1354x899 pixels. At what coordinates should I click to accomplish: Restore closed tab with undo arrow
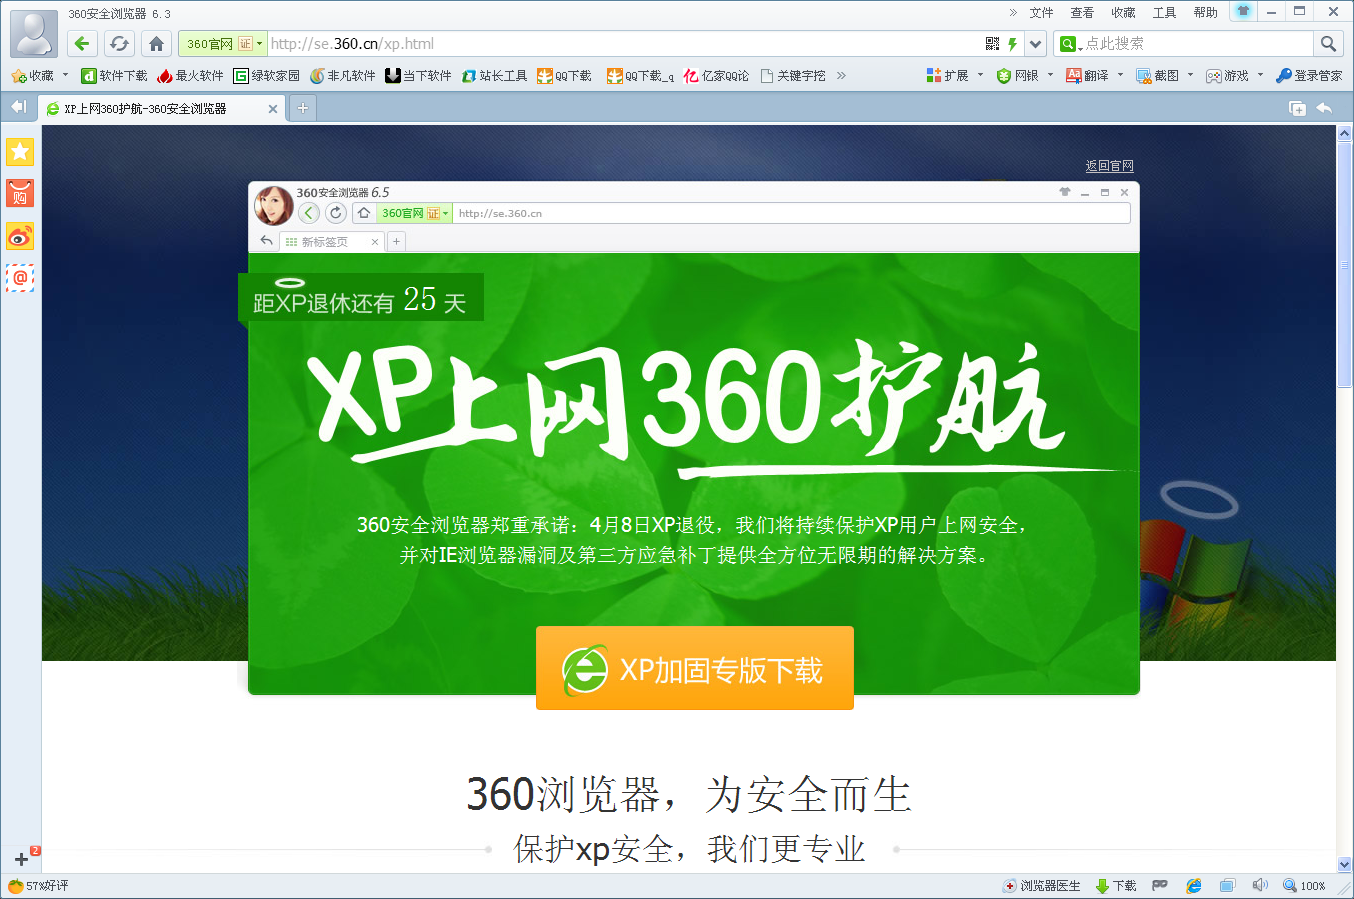[x=1324, y=108]
